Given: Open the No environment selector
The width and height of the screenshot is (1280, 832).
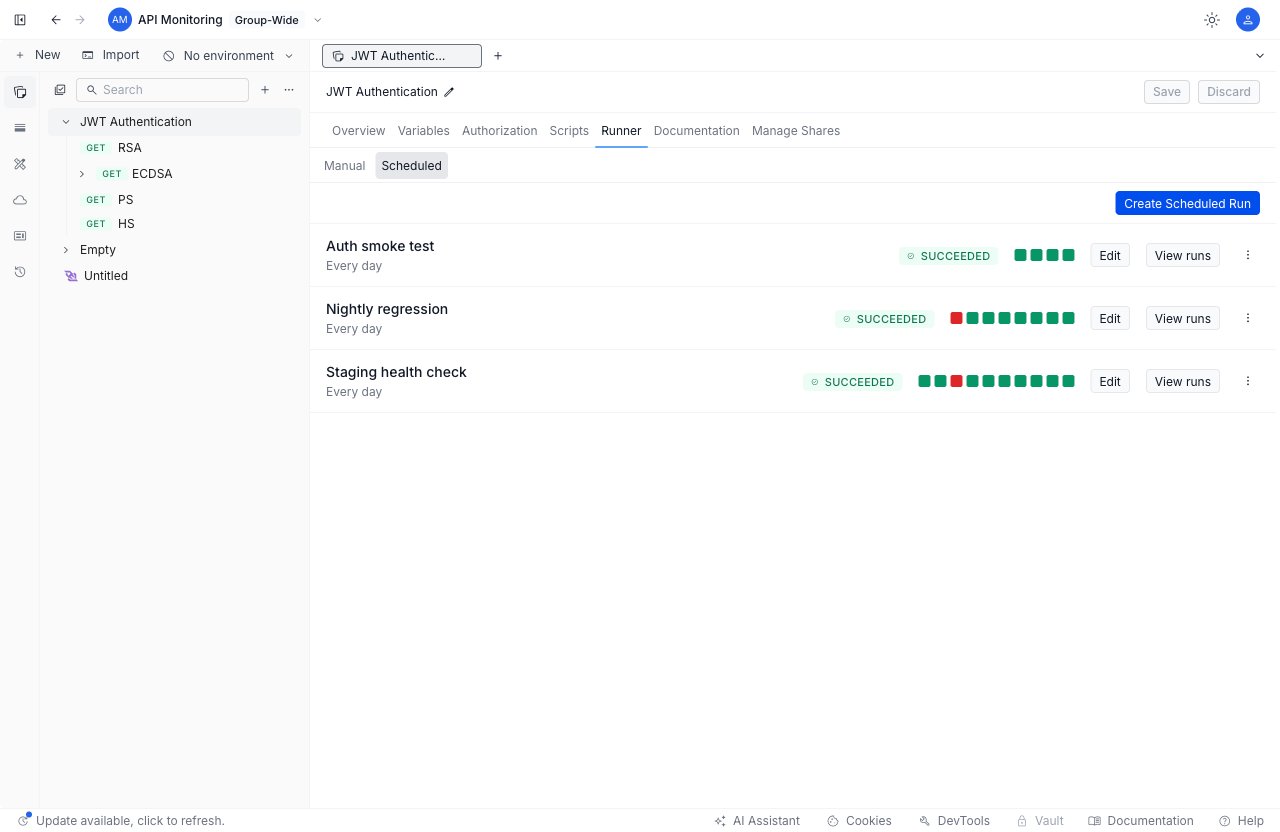Looking at the screenshot, I should [229, 56].
